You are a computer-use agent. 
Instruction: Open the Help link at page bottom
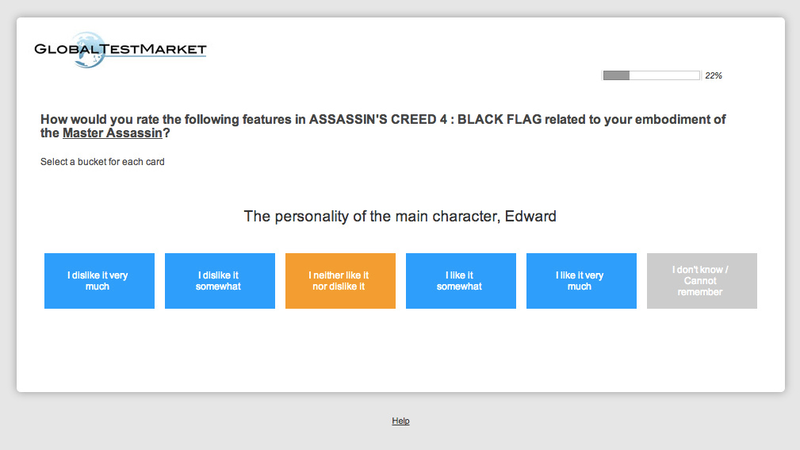401,421
